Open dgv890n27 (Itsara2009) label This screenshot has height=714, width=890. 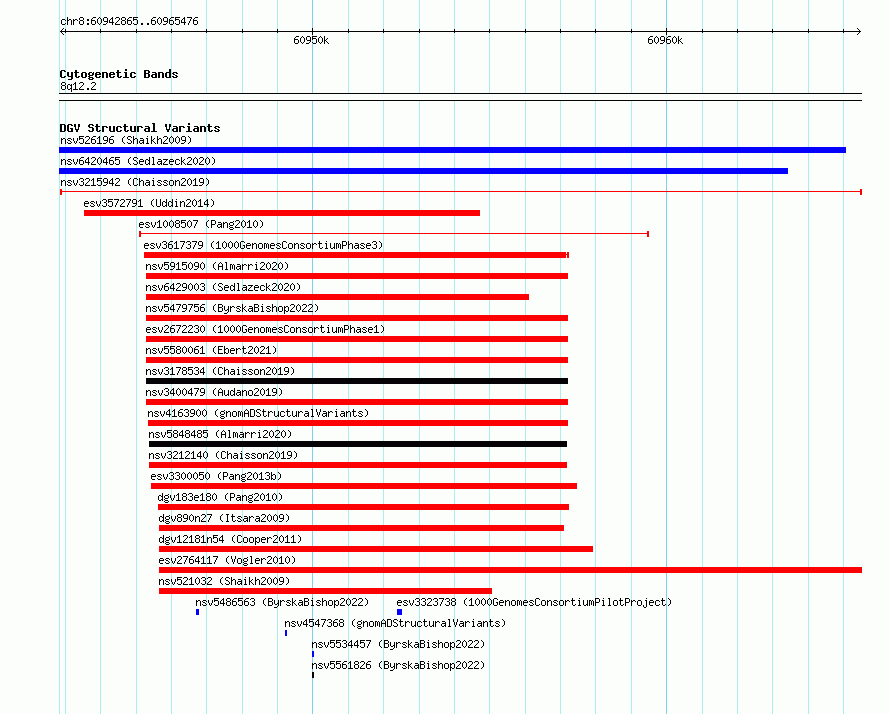[224, 518]
